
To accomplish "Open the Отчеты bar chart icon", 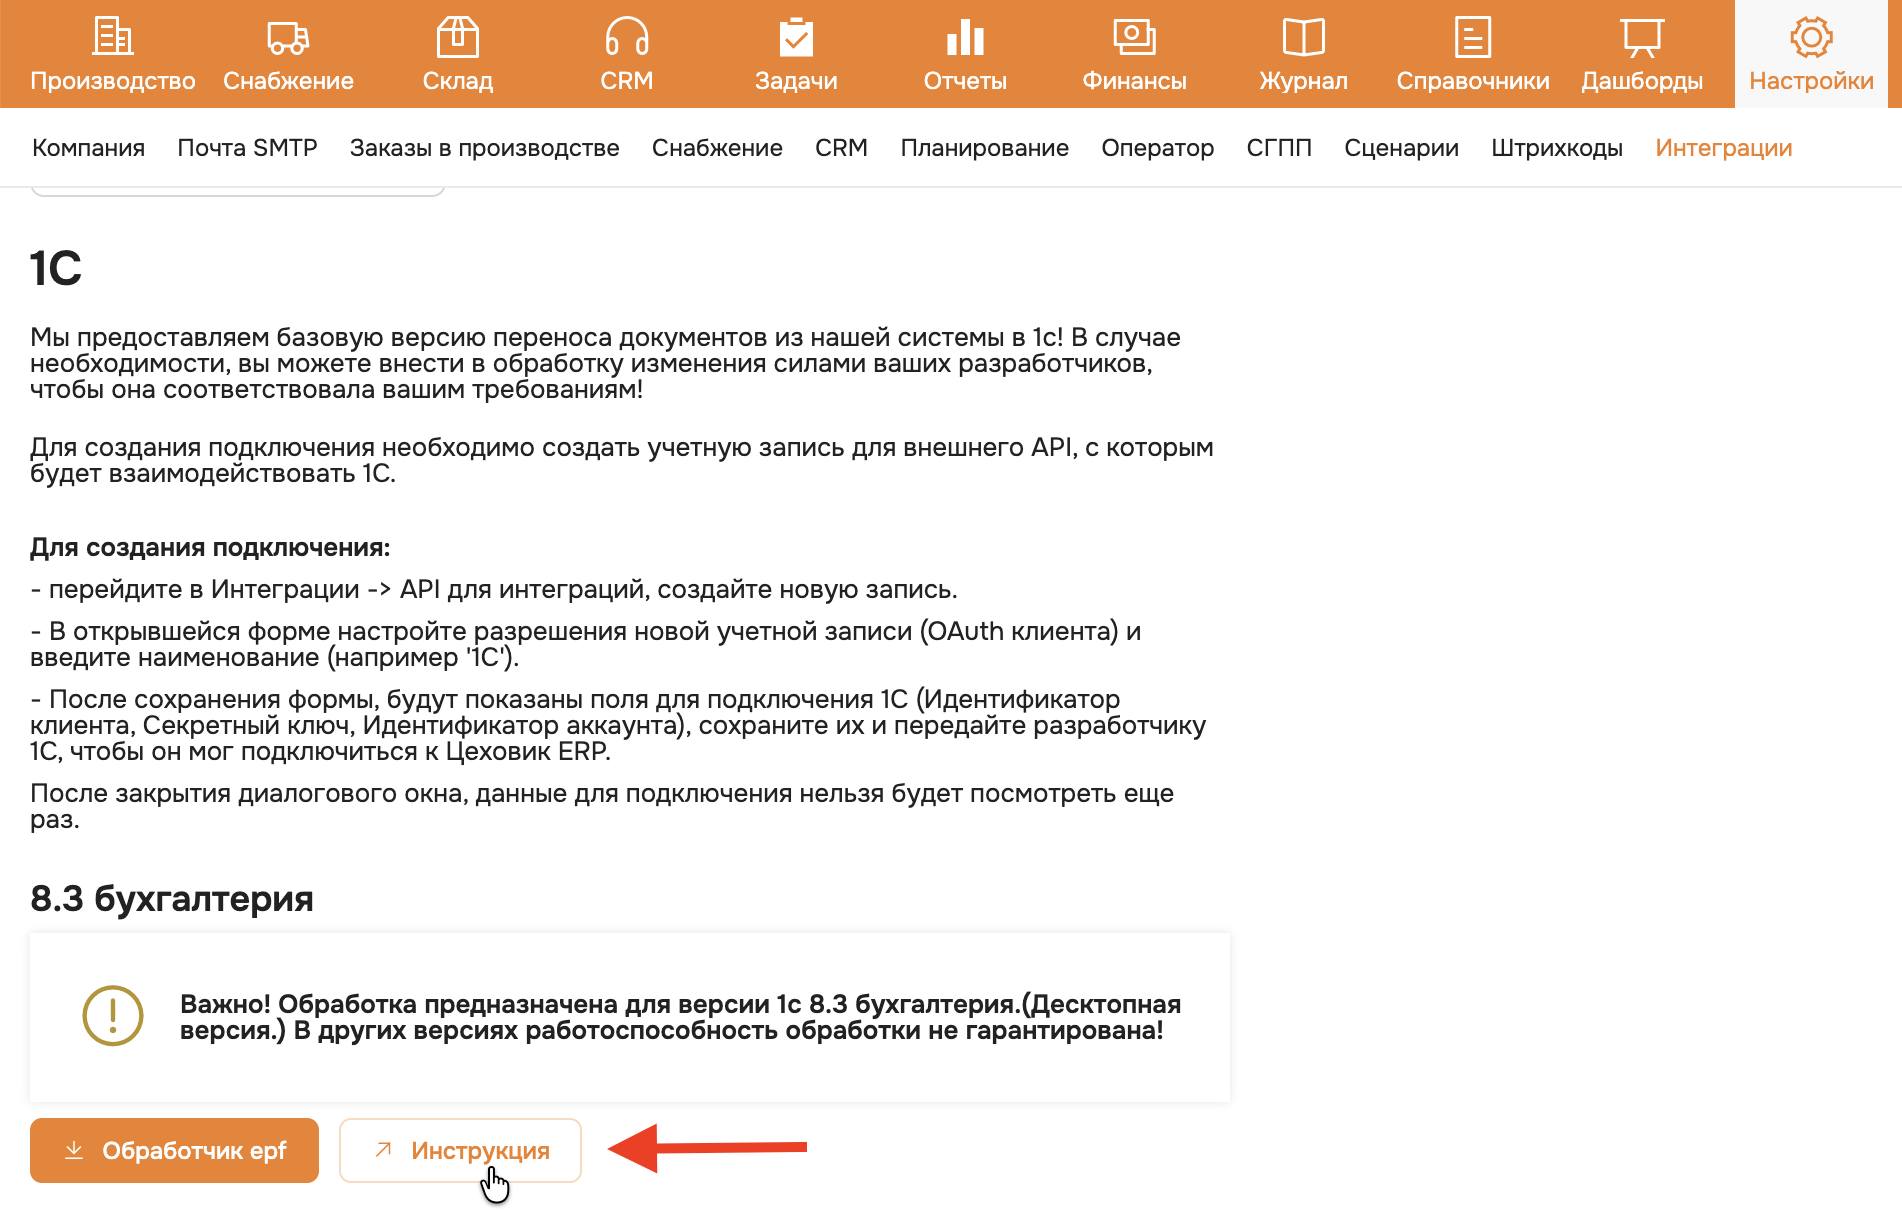I will 965,37.
